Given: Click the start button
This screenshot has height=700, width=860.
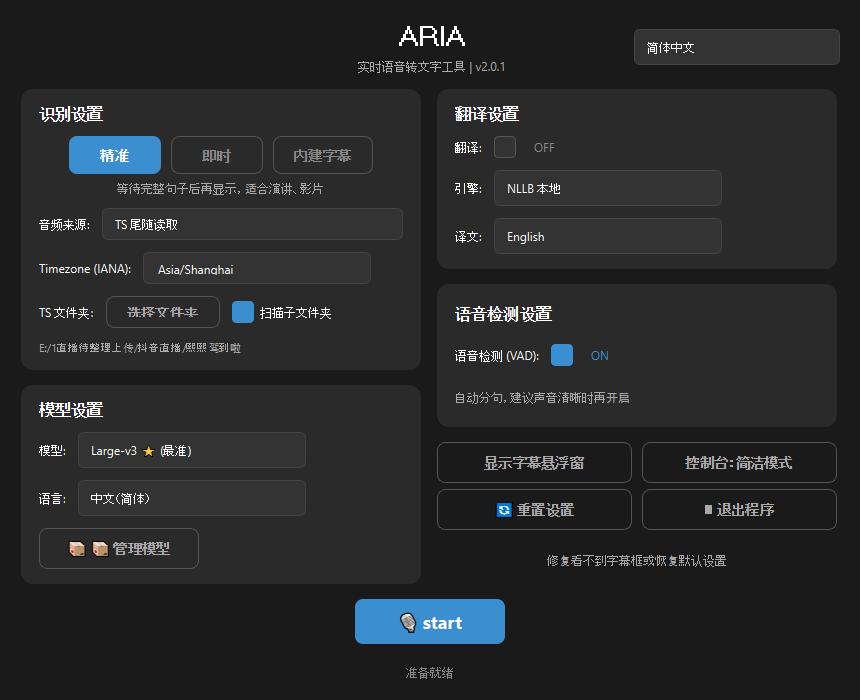Looking at the screenshot, I should pyautogui.click(x=430, y=622).
